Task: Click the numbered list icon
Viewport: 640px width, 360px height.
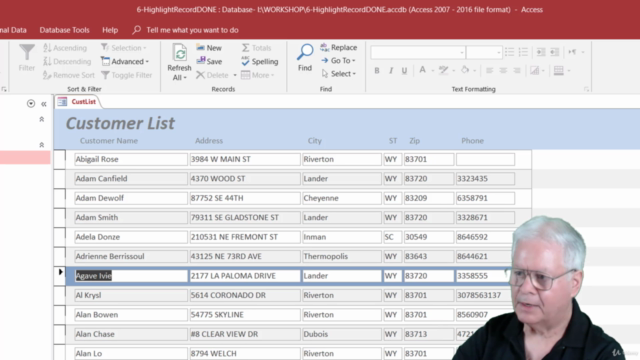Action: [x=523, y=52]
